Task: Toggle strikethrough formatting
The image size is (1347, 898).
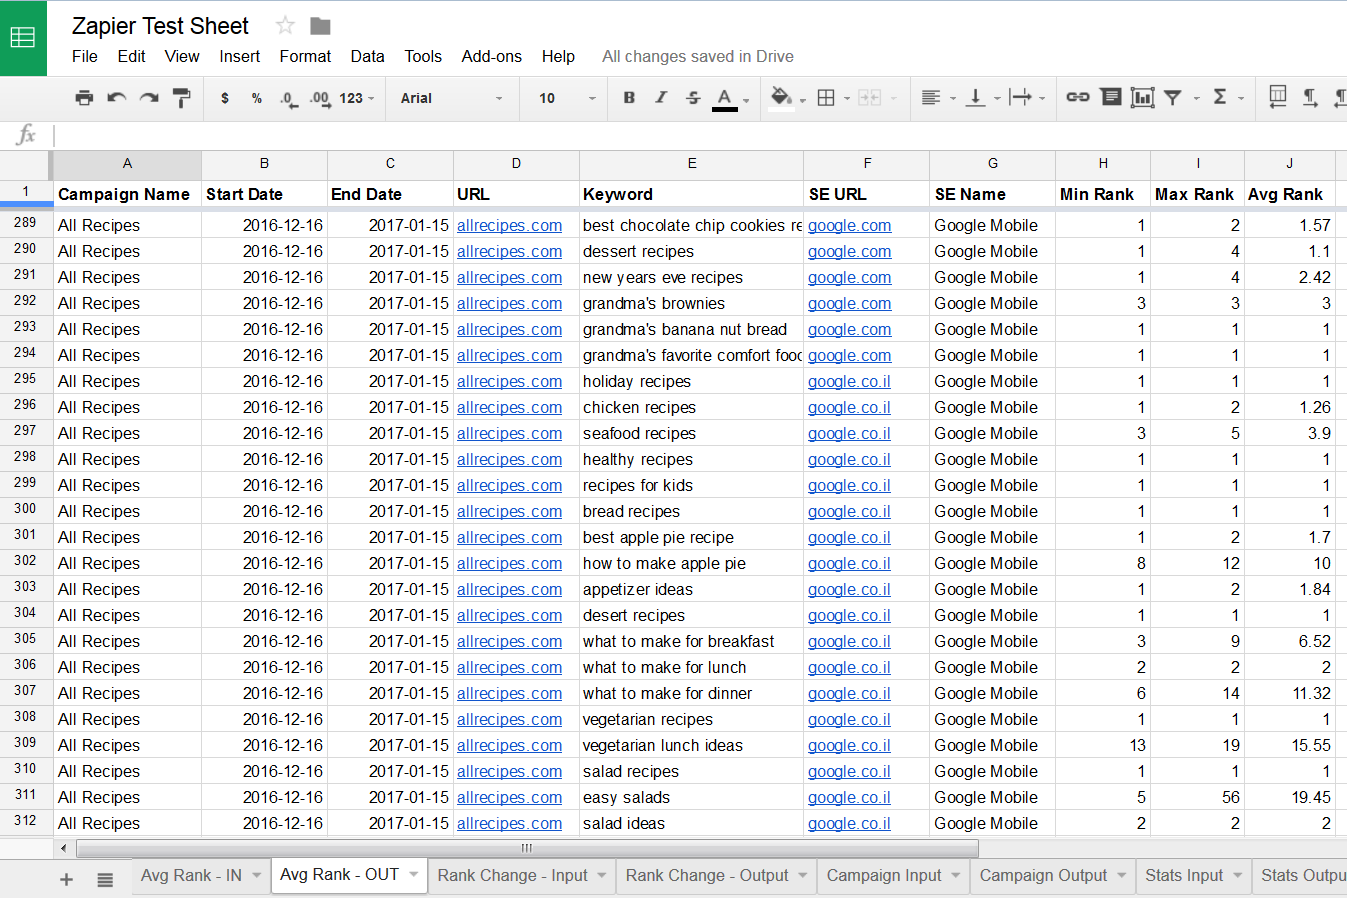Action: click(693, 97)
